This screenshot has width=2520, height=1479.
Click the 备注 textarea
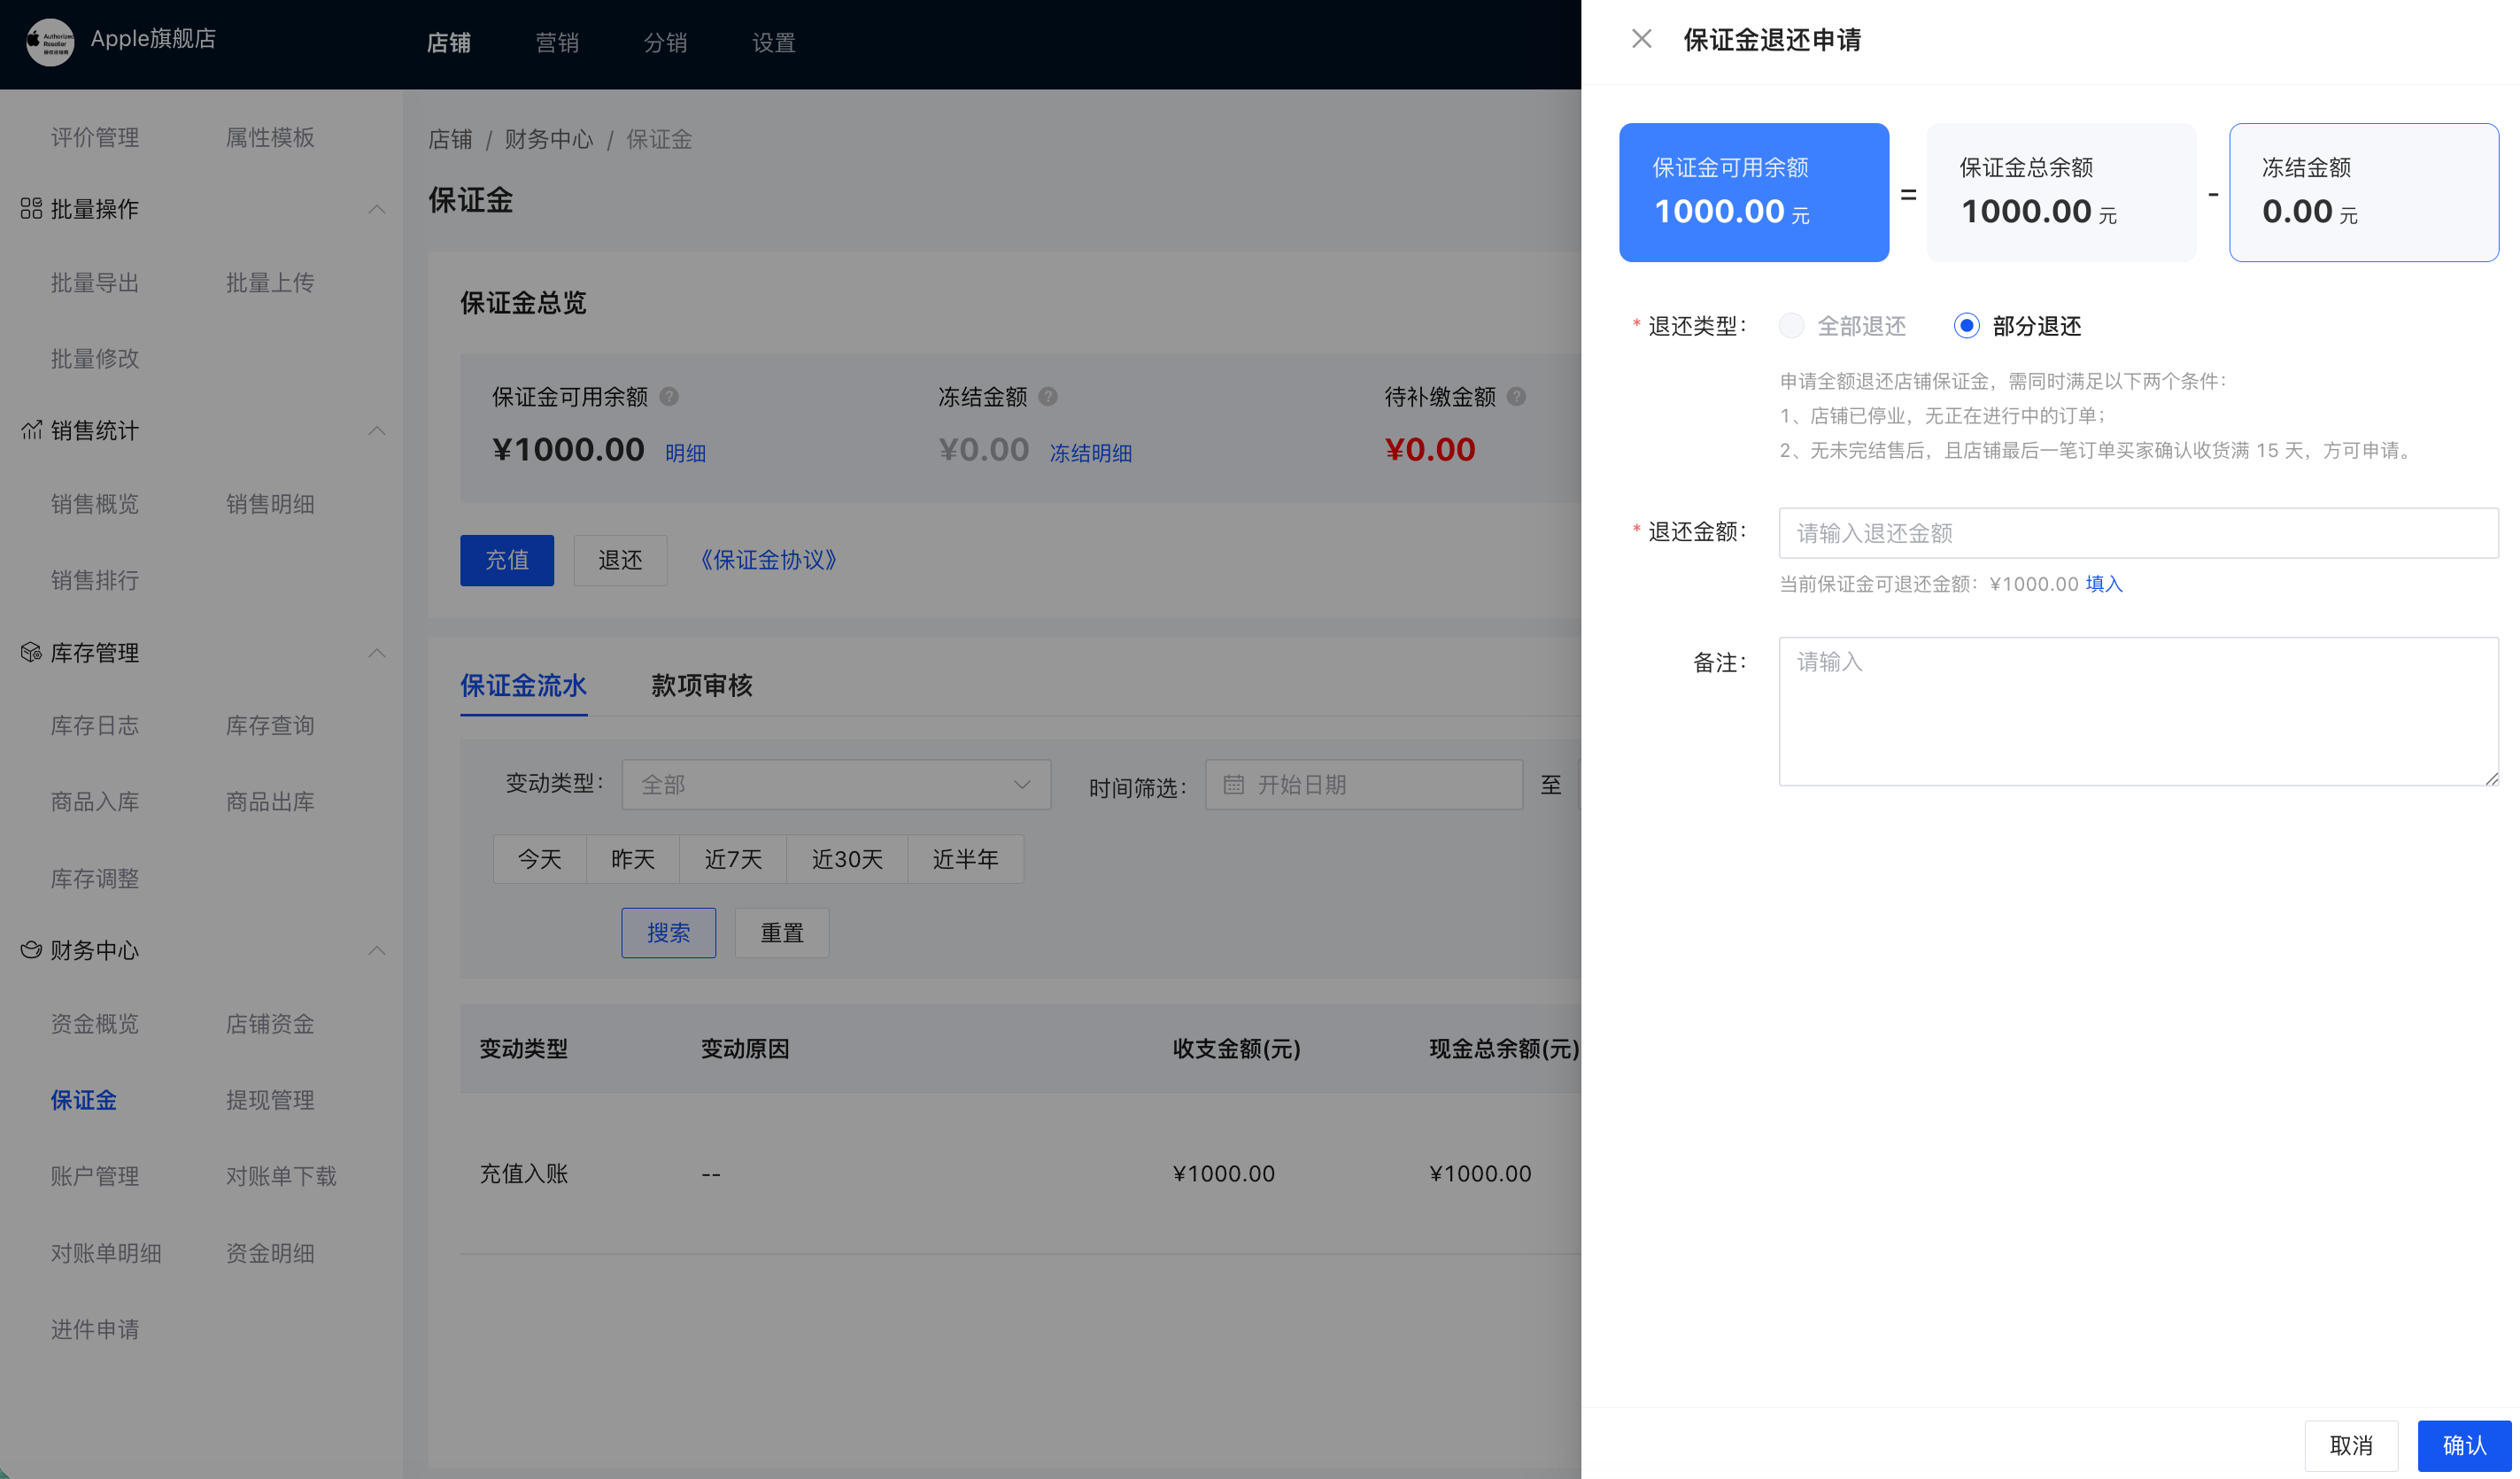(x=2138, y=712)
